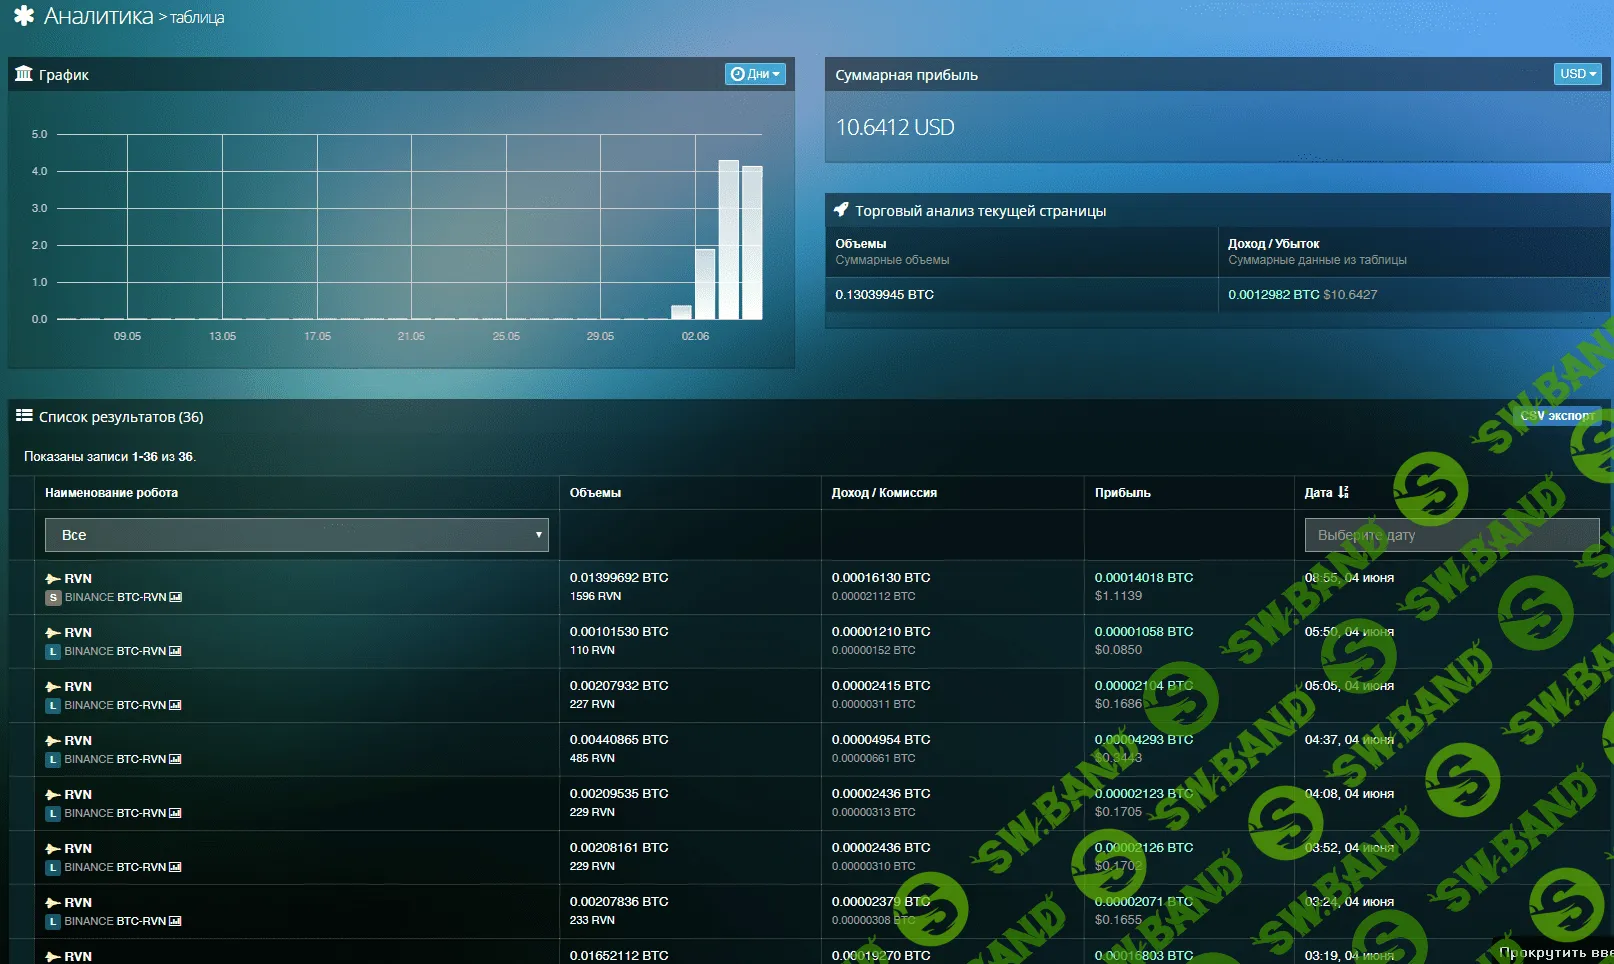Click plane icon in the 0.00207932 BTC row
Screen dimensions: 1614x964
(53, 687)
